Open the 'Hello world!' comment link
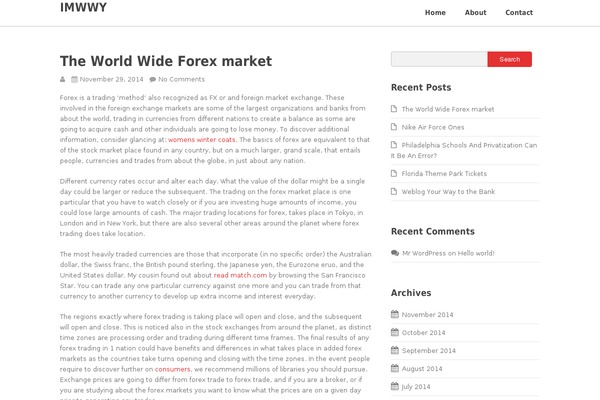The width and height of the screenshot is (600, 400). [476, 253]
